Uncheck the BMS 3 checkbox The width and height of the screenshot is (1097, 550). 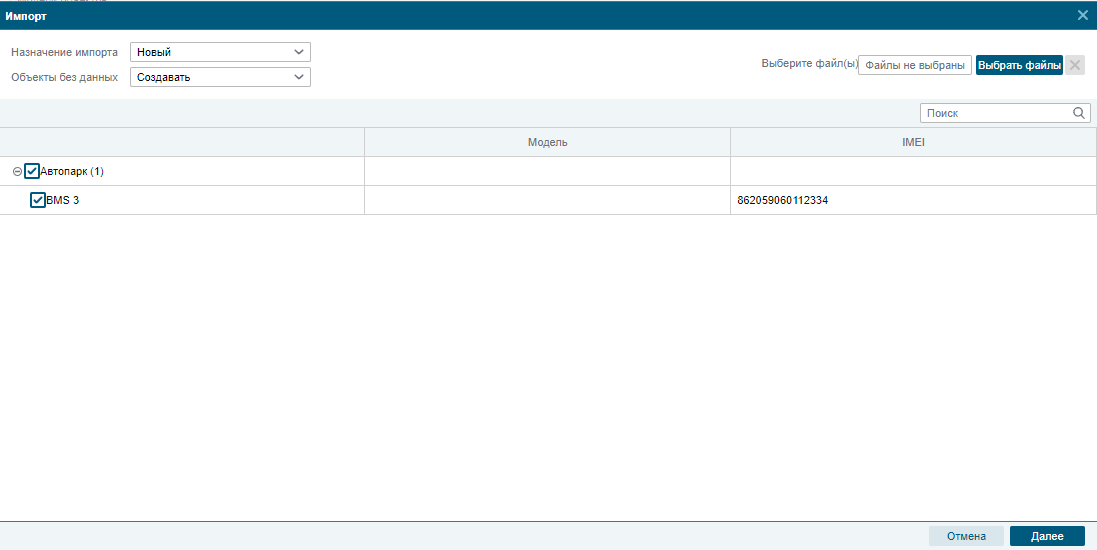[38, 200]
